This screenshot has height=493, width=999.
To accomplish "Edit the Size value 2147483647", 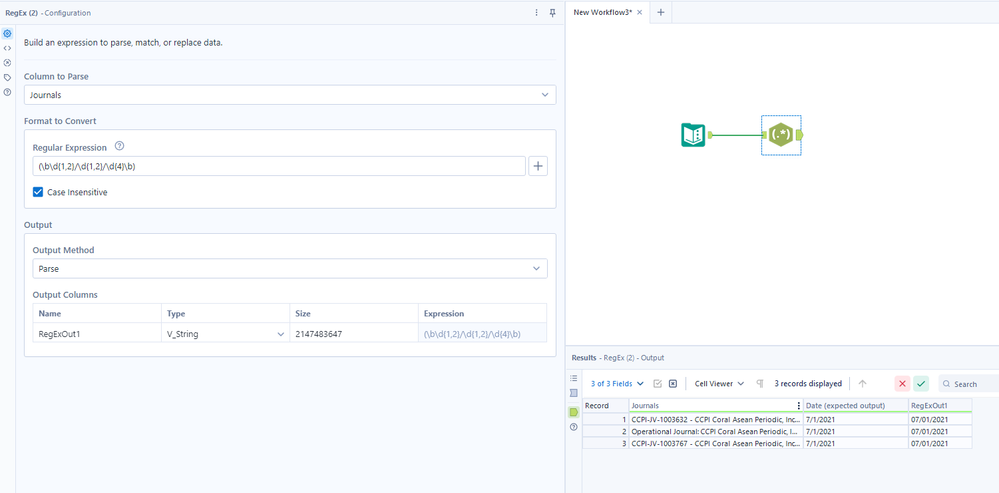I will pyautogui.click(x=354, y=333).
